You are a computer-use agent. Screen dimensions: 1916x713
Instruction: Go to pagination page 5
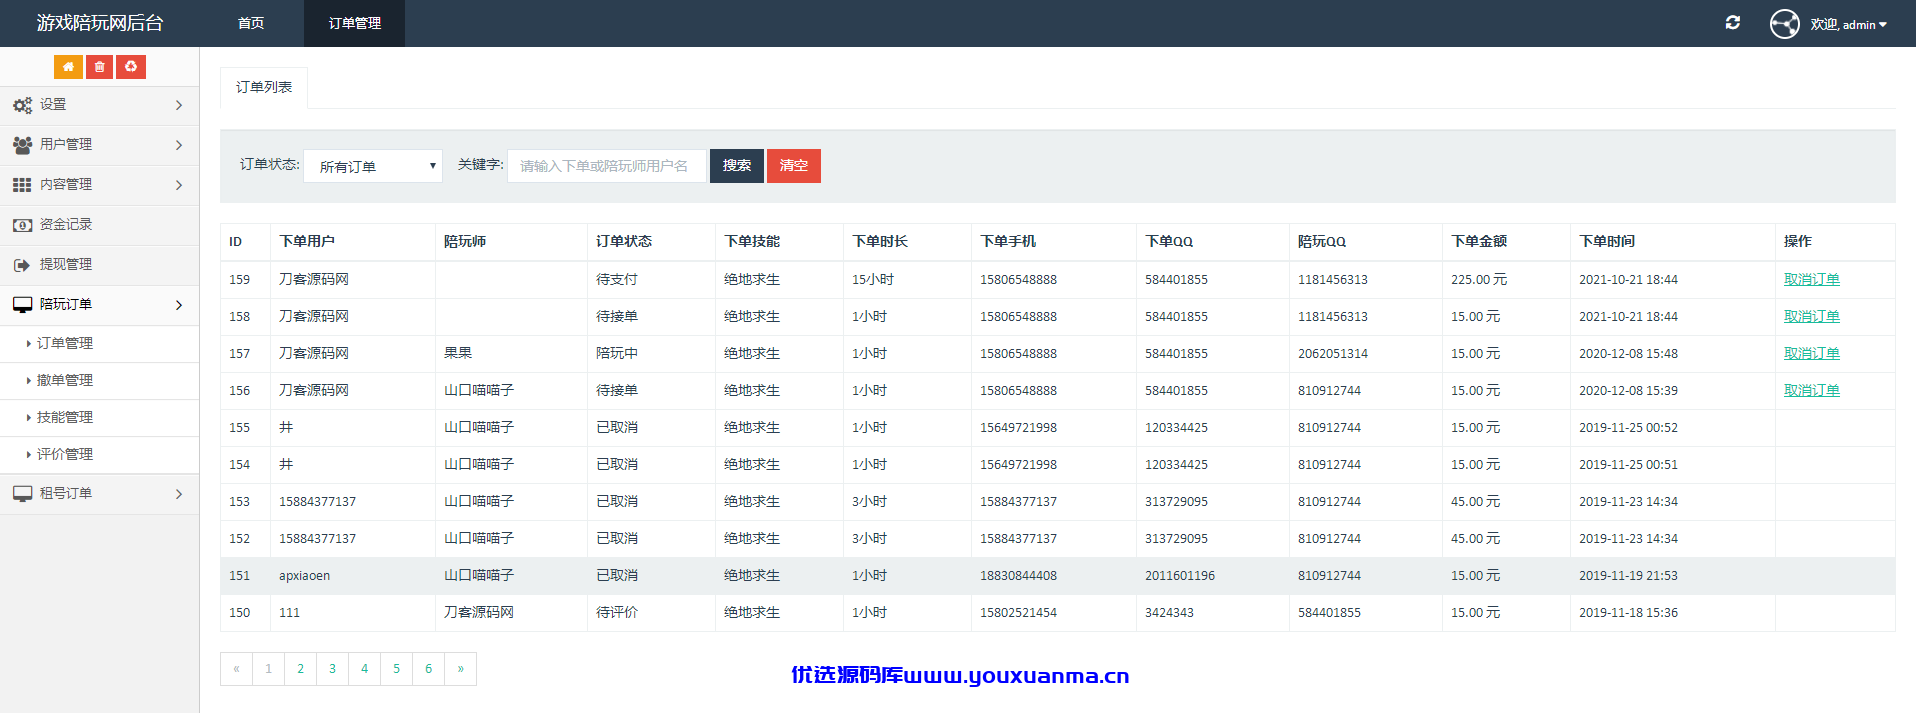pyautogui.click(x=396, y=669)
